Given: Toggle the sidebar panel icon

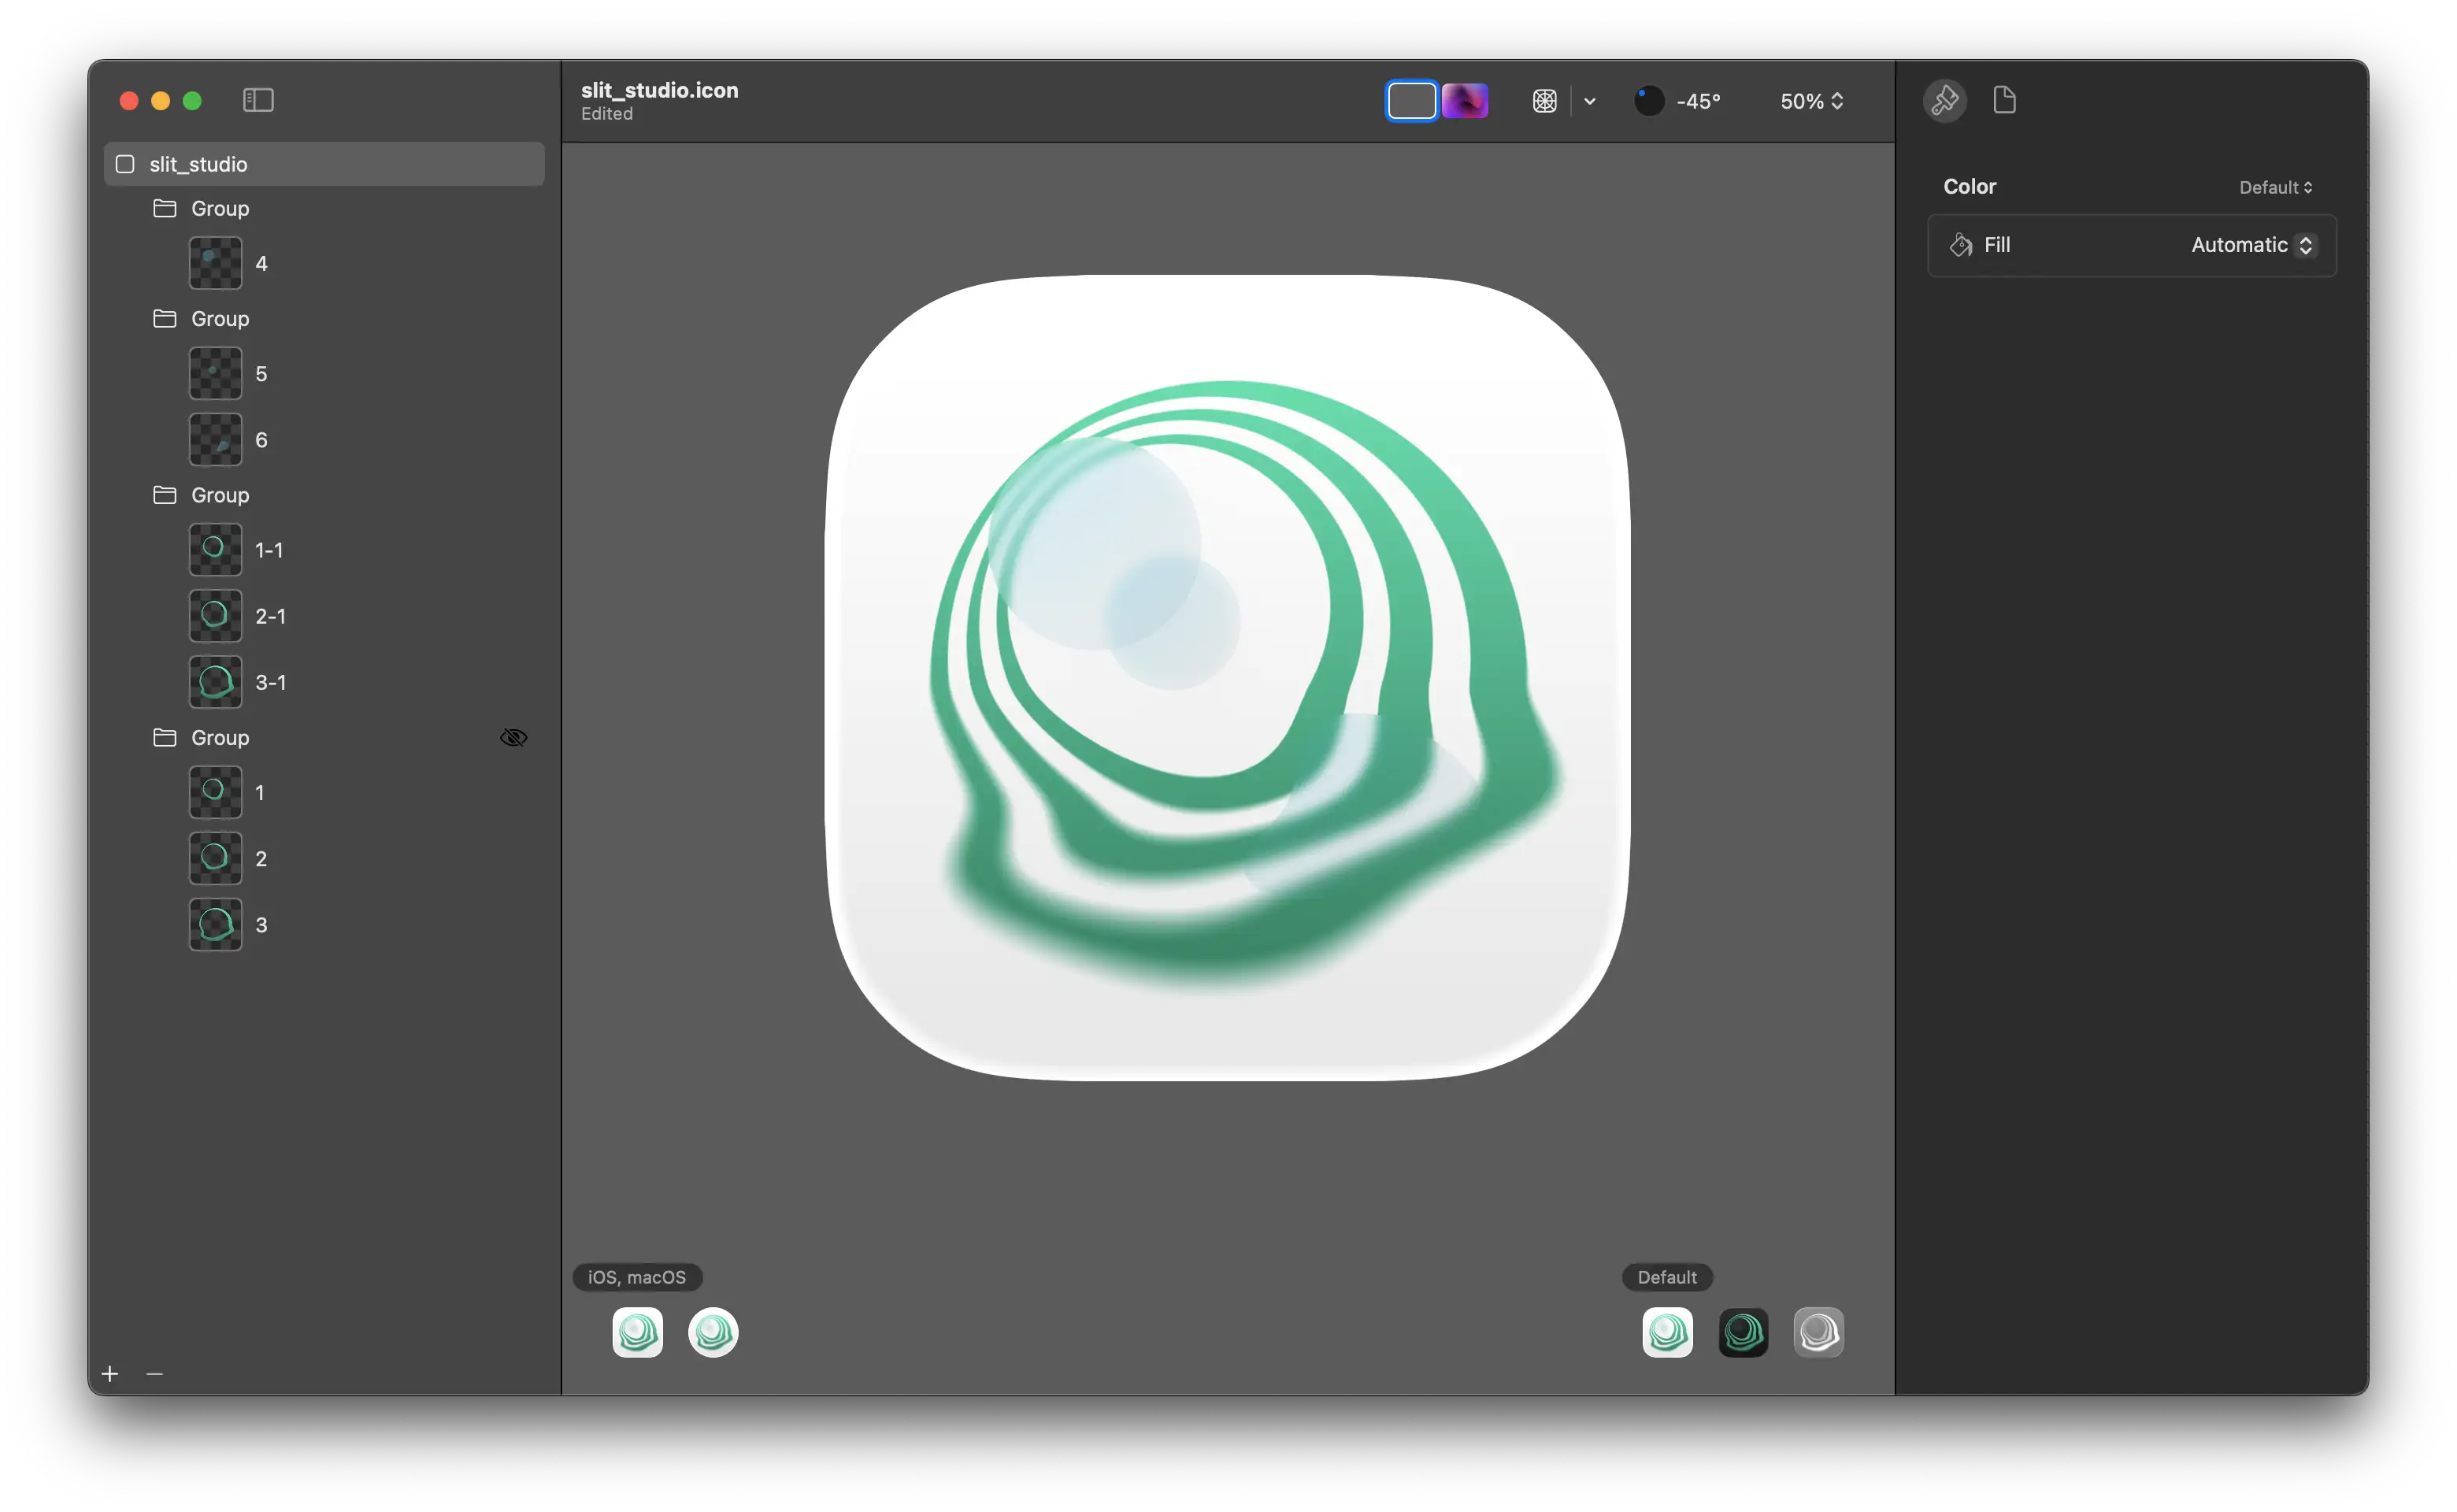Looking at the screenshot, I should [x=258, y=100].
